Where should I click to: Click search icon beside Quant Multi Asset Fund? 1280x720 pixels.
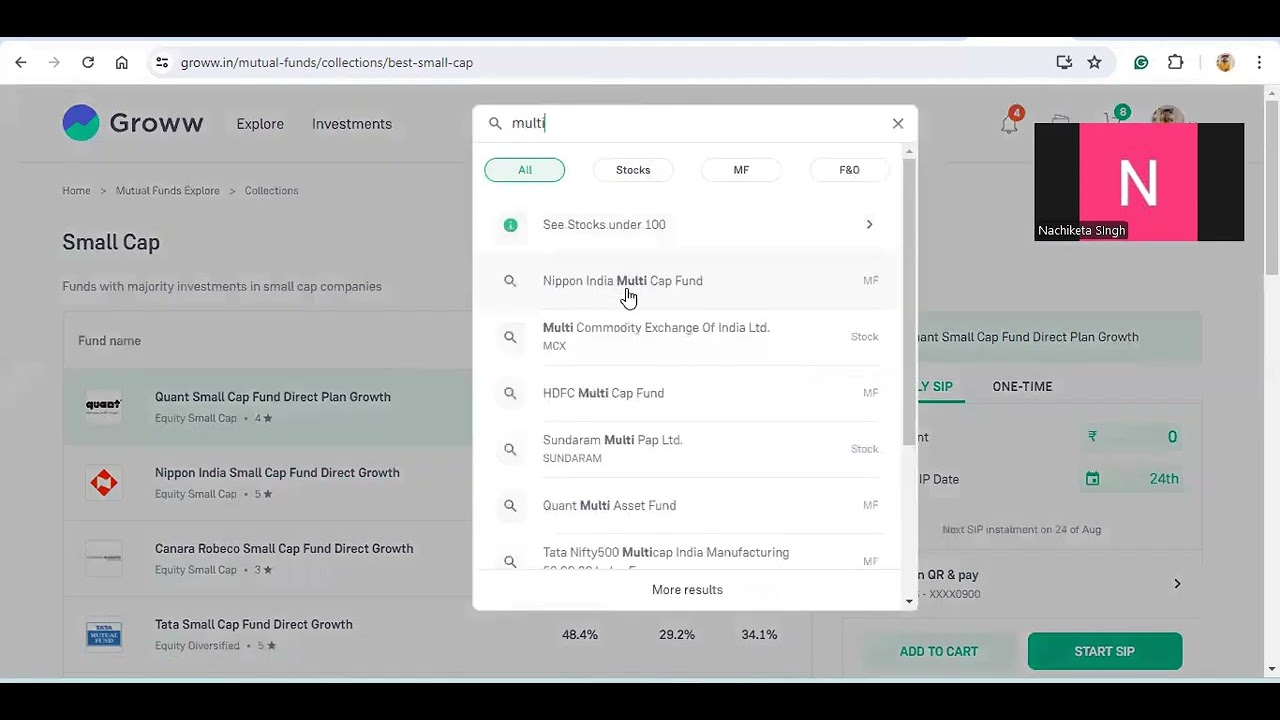click(x=510, y=506)
